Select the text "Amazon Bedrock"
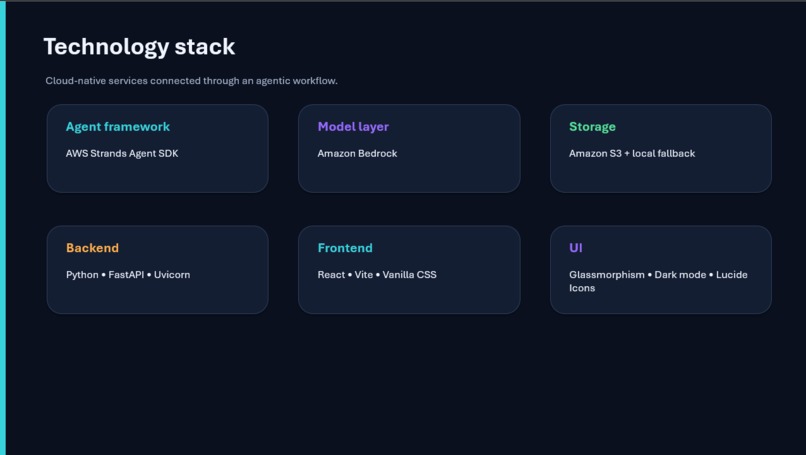 (x=357, y=153)
